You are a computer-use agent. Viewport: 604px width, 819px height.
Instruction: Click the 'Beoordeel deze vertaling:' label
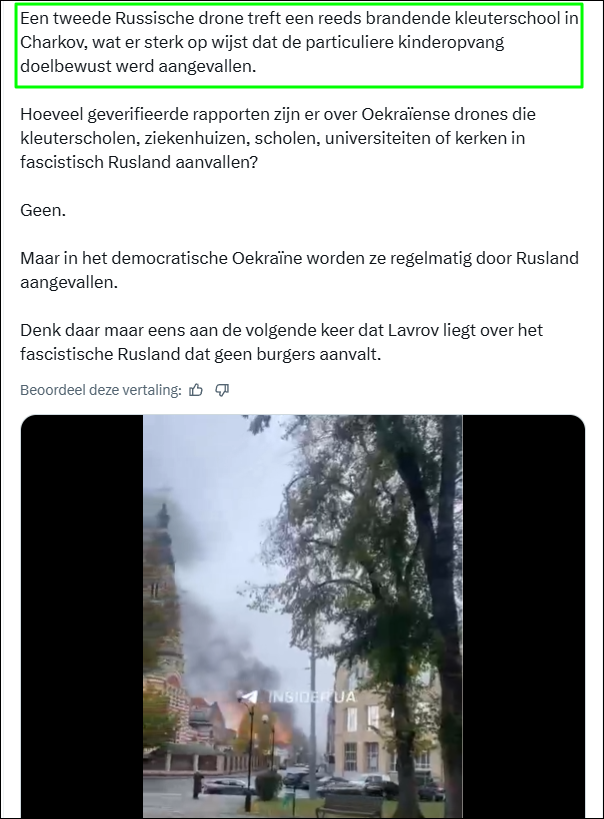(101, 390)
